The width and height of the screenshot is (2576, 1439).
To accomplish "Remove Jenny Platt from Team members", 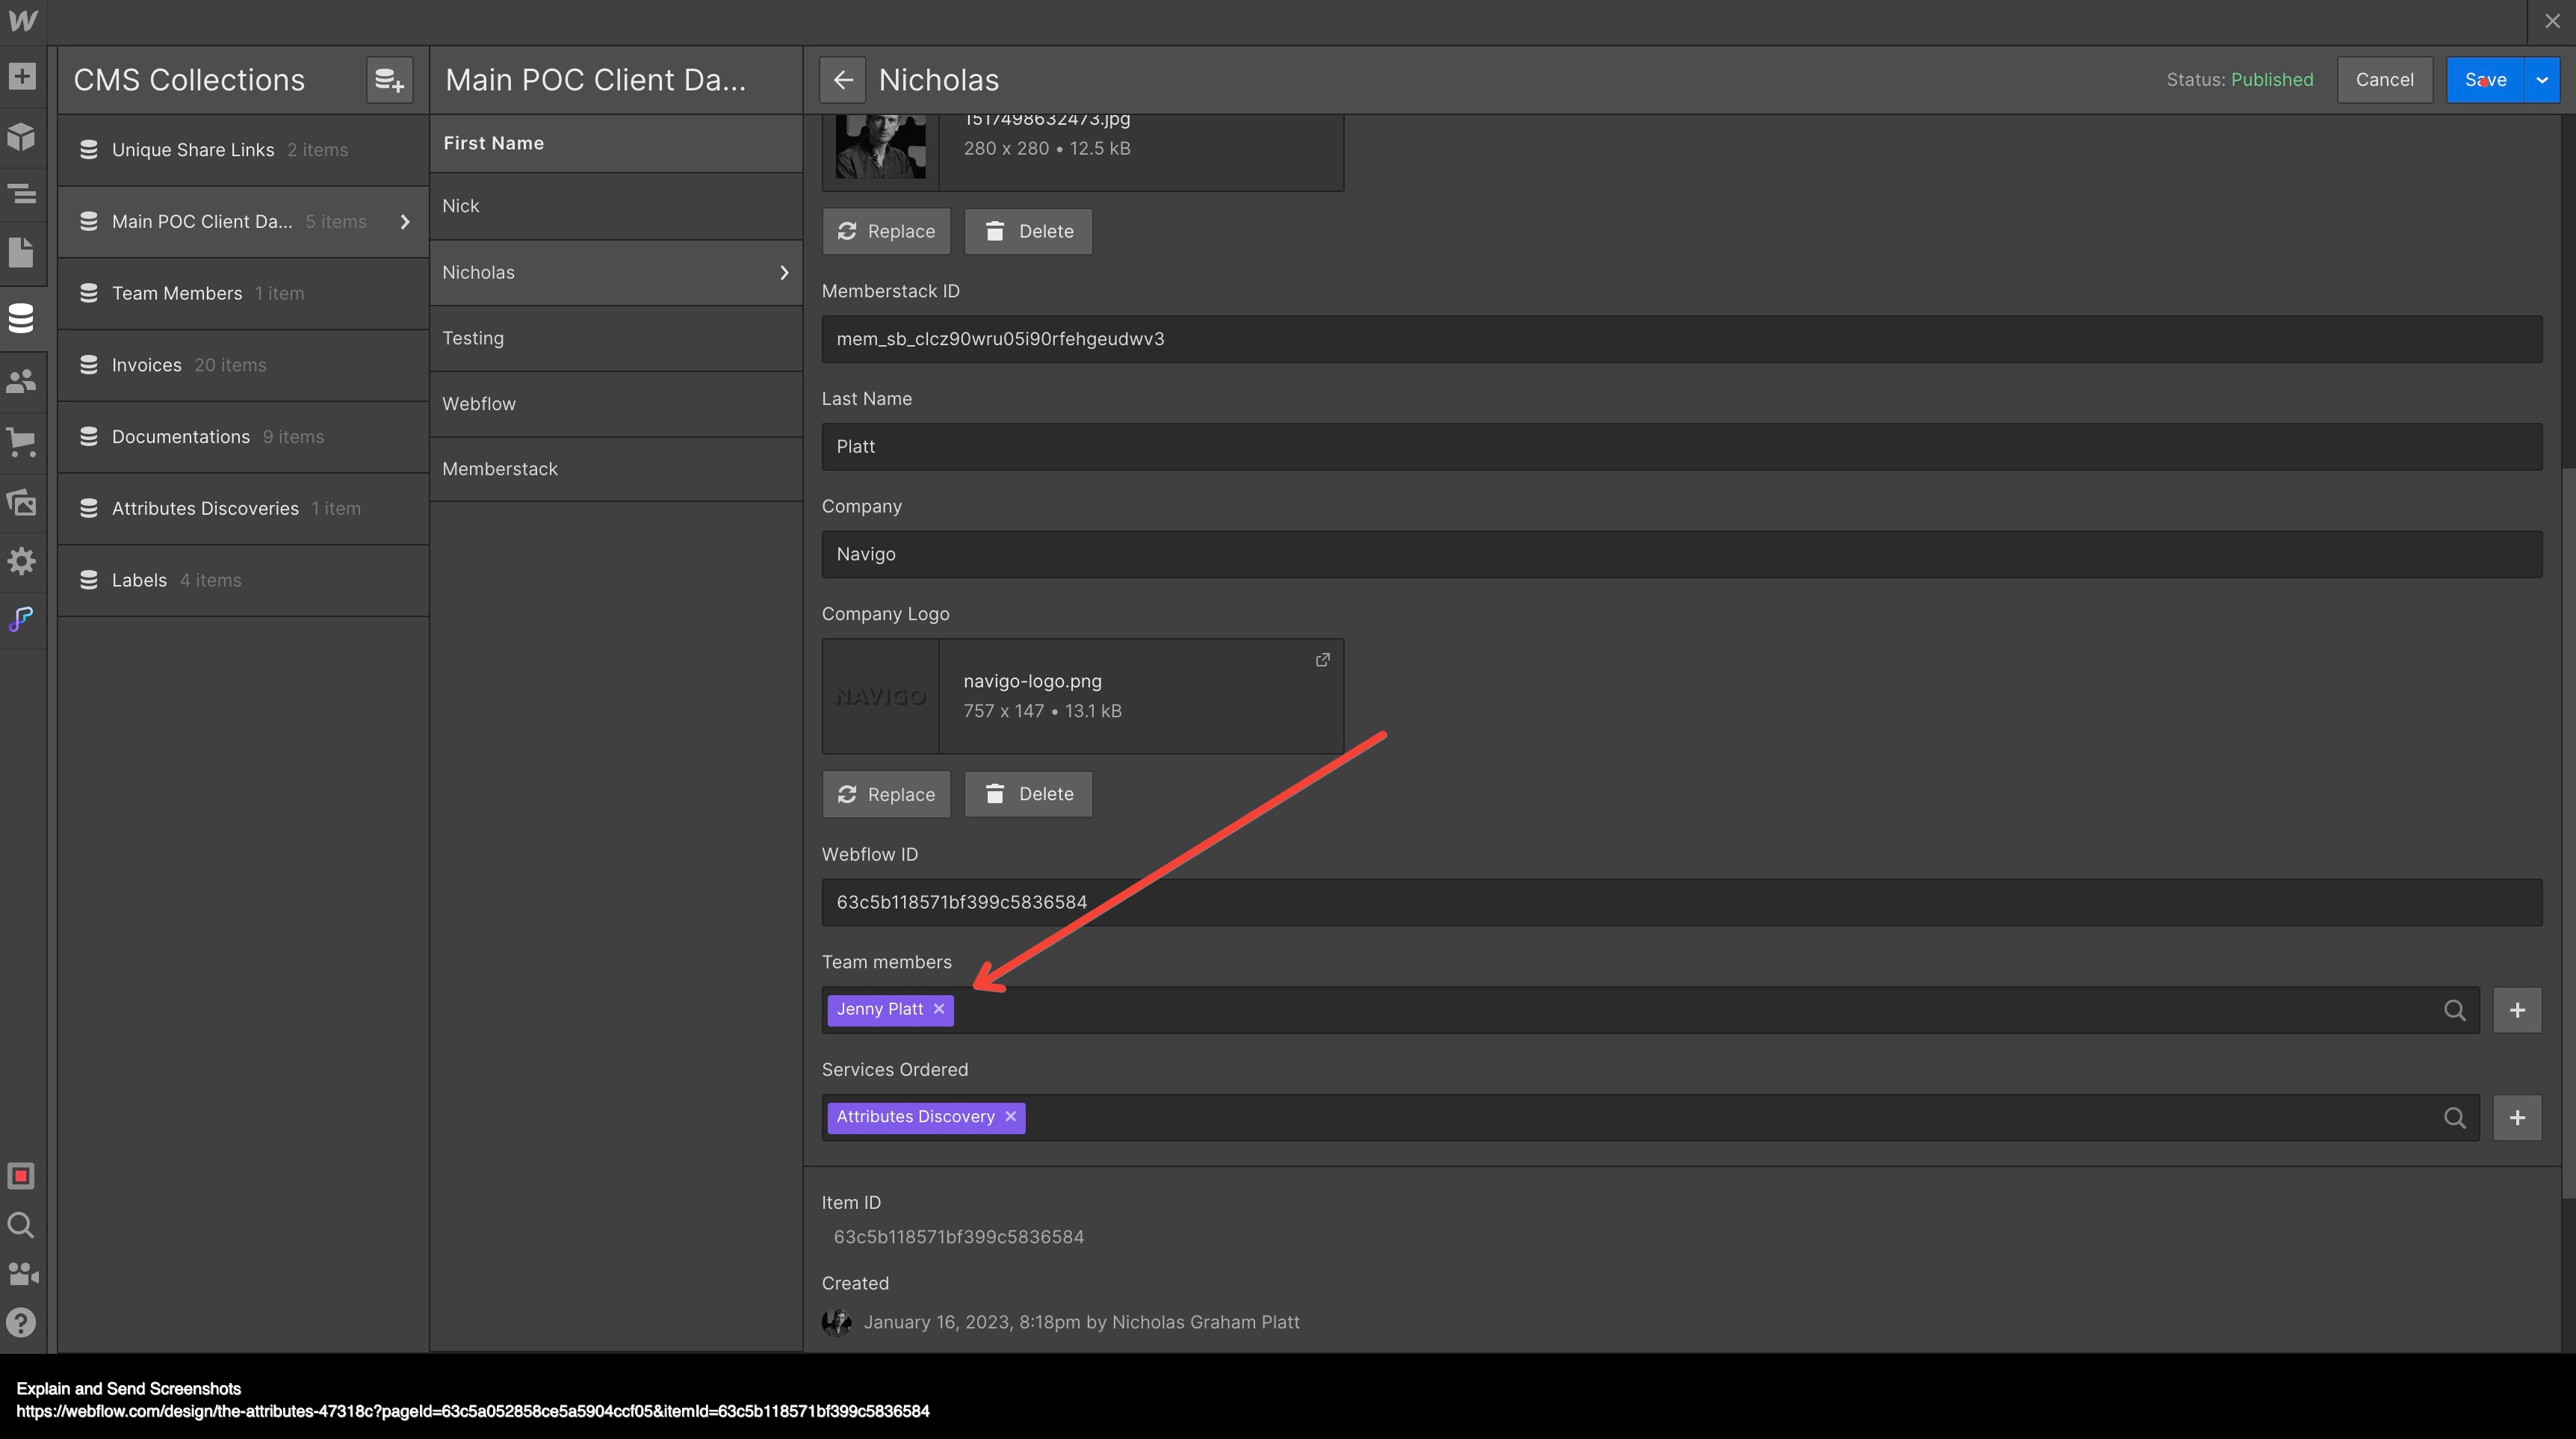I will (x=938, y=1009).
